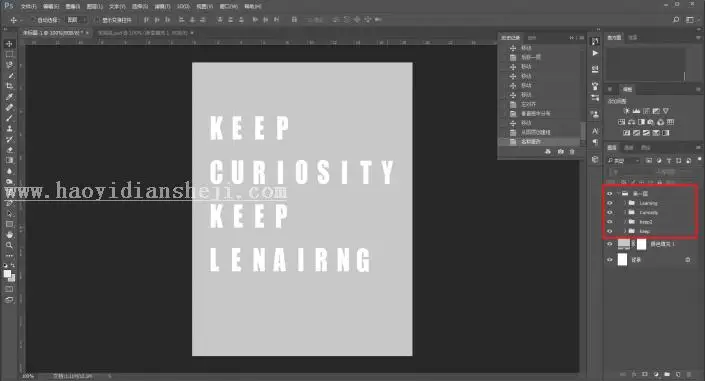Select the Lasso tool
Screen dimensions: 705x381
(x=9, y=65)
